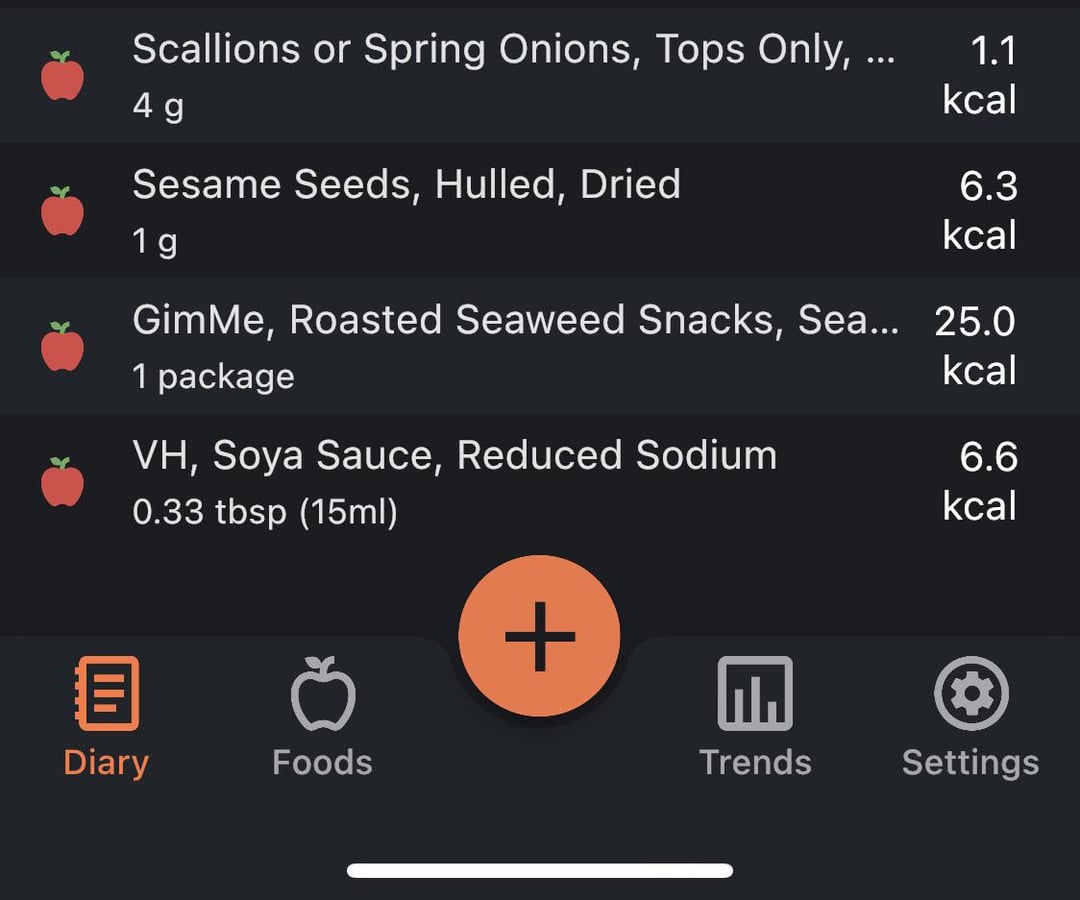Select VH Soya Sauce Reduced Sodium entry
This screenshot has width=1080, height=900.
(454, 456)
